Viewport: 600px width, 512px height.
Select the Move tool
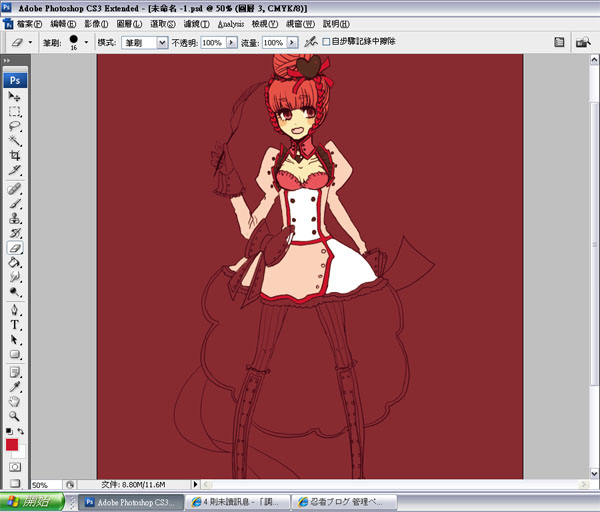click(15, 96)
